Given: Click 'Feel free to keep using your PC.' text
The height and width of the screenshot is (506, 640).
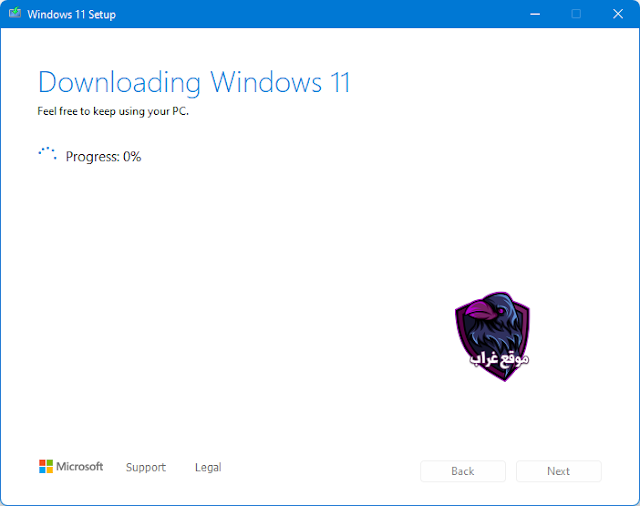Looking at the screenshot, I should pyautogui.click(x=113, y=111).
